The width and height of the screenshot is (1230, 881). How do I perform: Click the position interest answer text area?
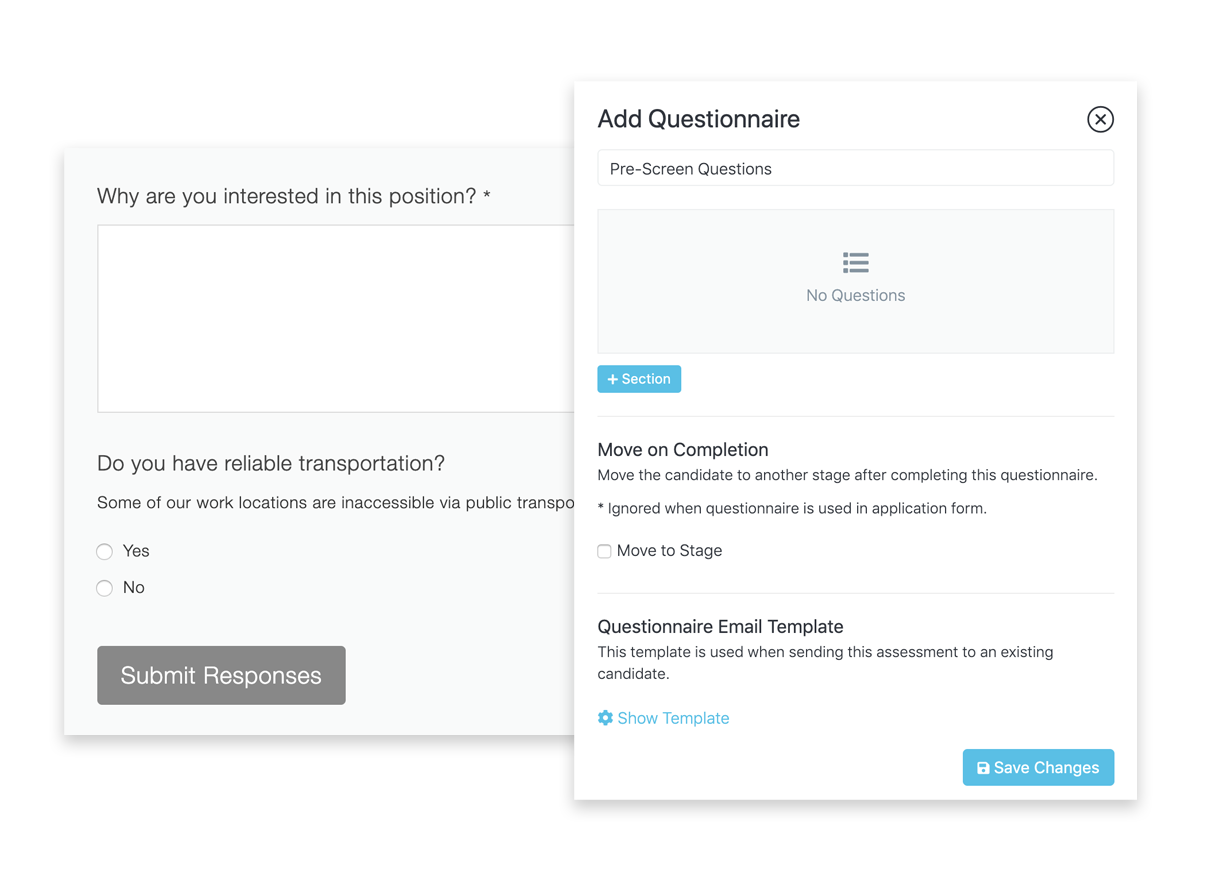336,318
